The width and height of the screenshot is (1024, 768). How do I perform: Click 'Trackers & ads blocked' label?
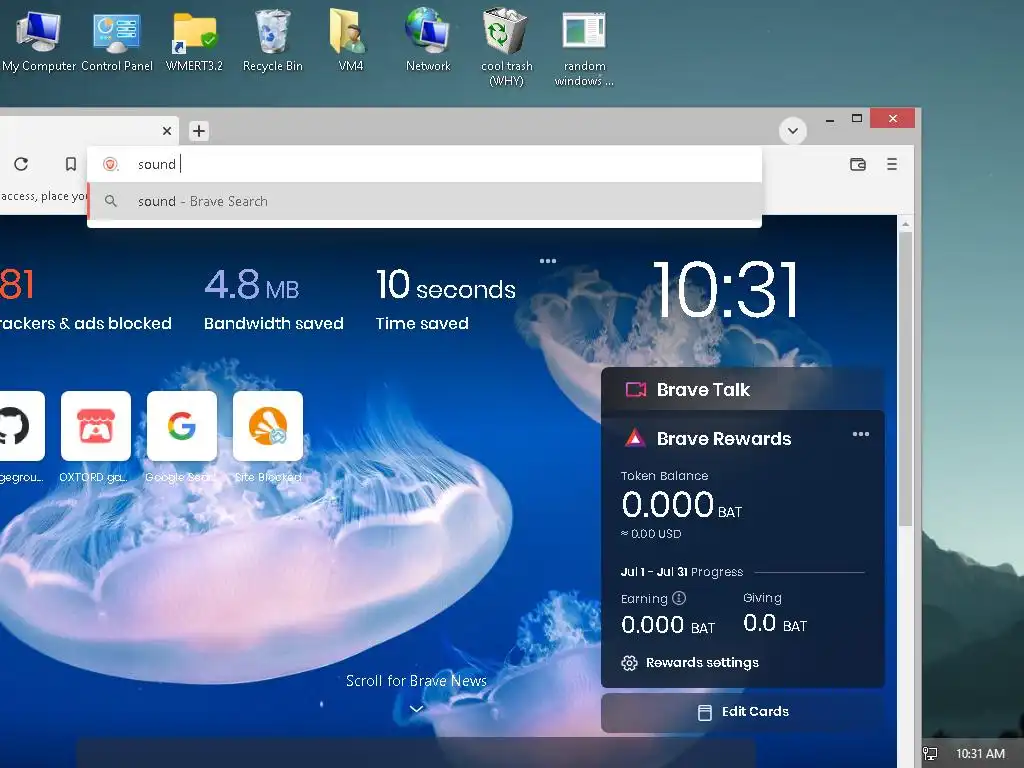click(x=86, y=323)
